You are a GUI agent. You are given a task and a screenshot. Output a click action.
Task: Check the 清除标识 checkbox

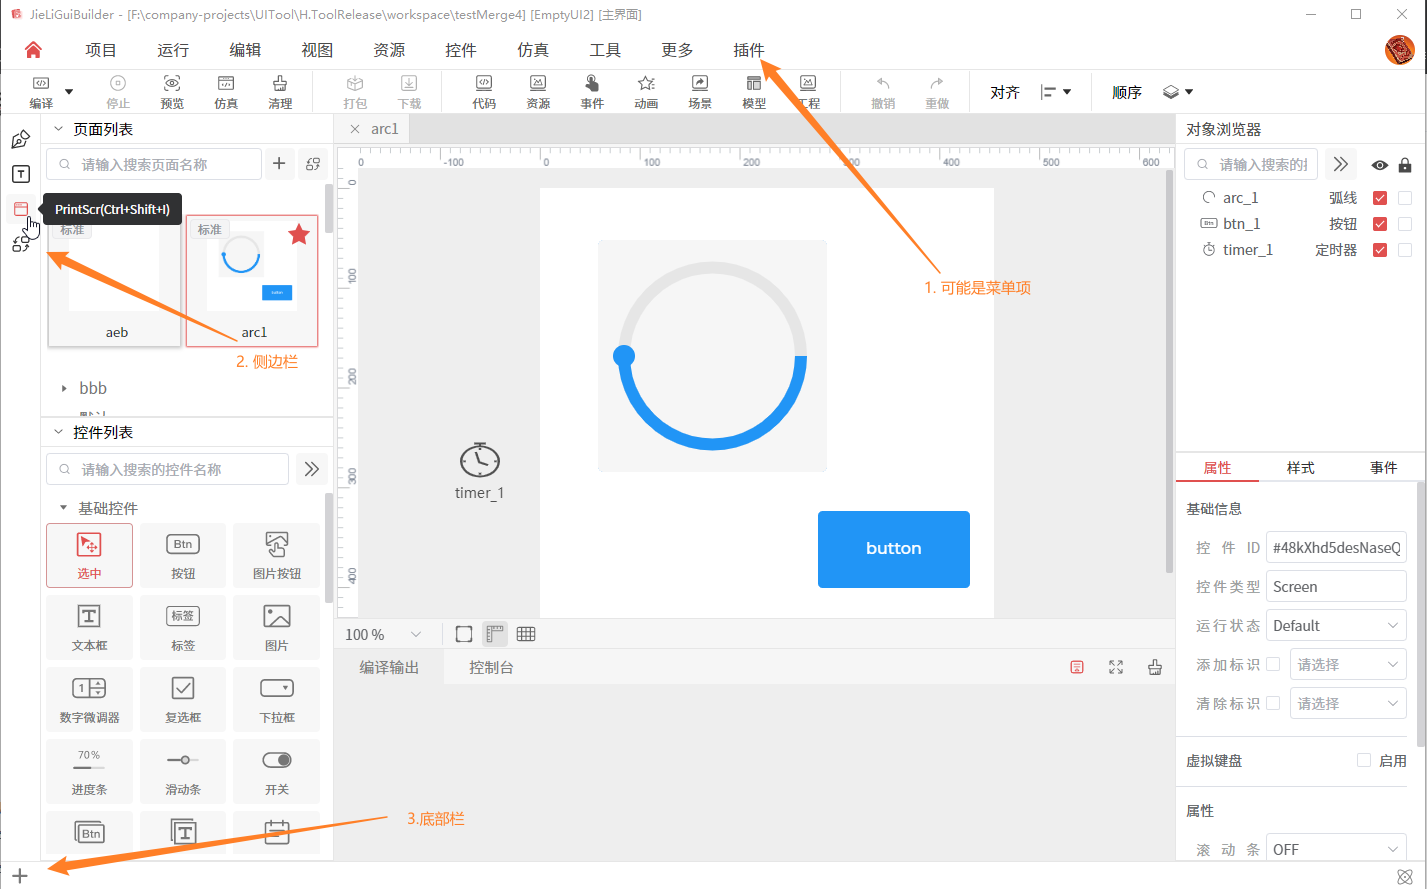tap(1273, 703)
